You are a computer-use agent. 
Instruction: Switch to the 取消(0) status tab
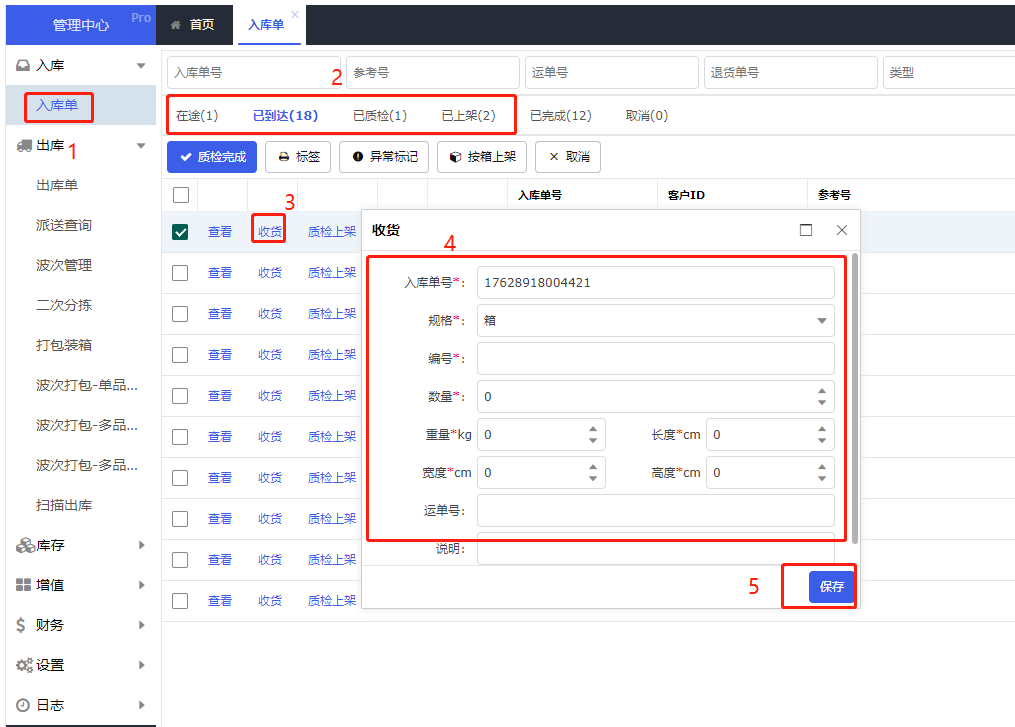point(647,116)
